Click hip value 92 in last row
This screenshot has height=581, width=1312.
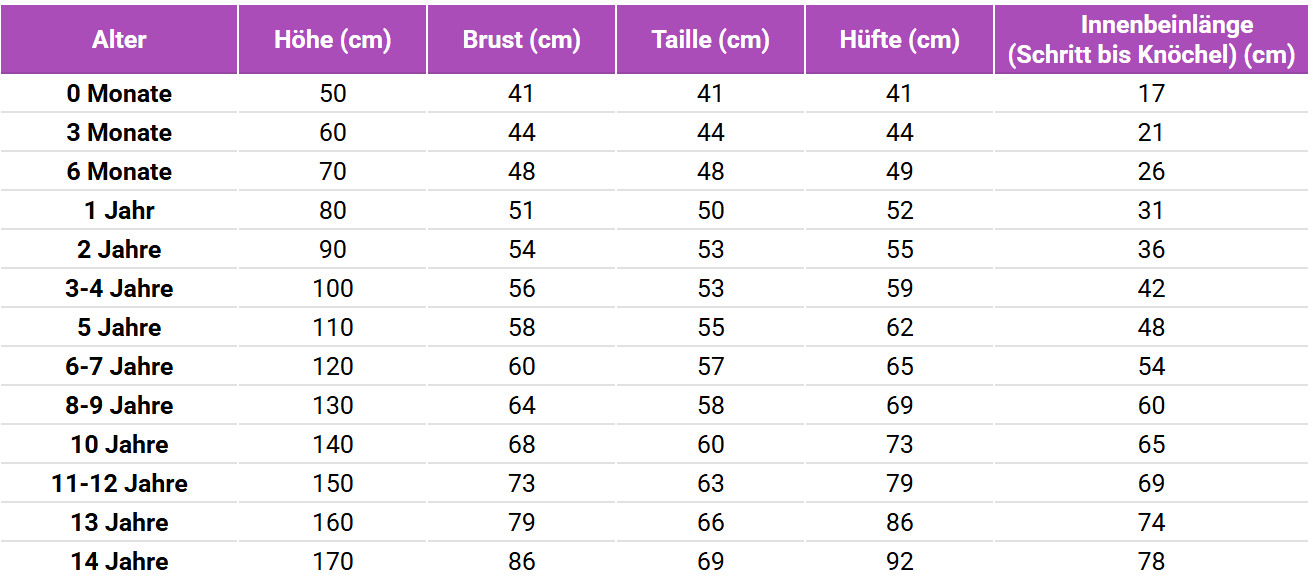click(900, 562)
